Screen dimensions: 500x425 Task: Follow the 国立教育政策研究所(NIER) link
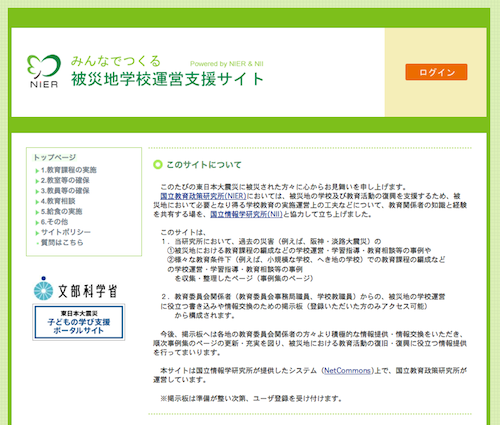pos(203,196)
